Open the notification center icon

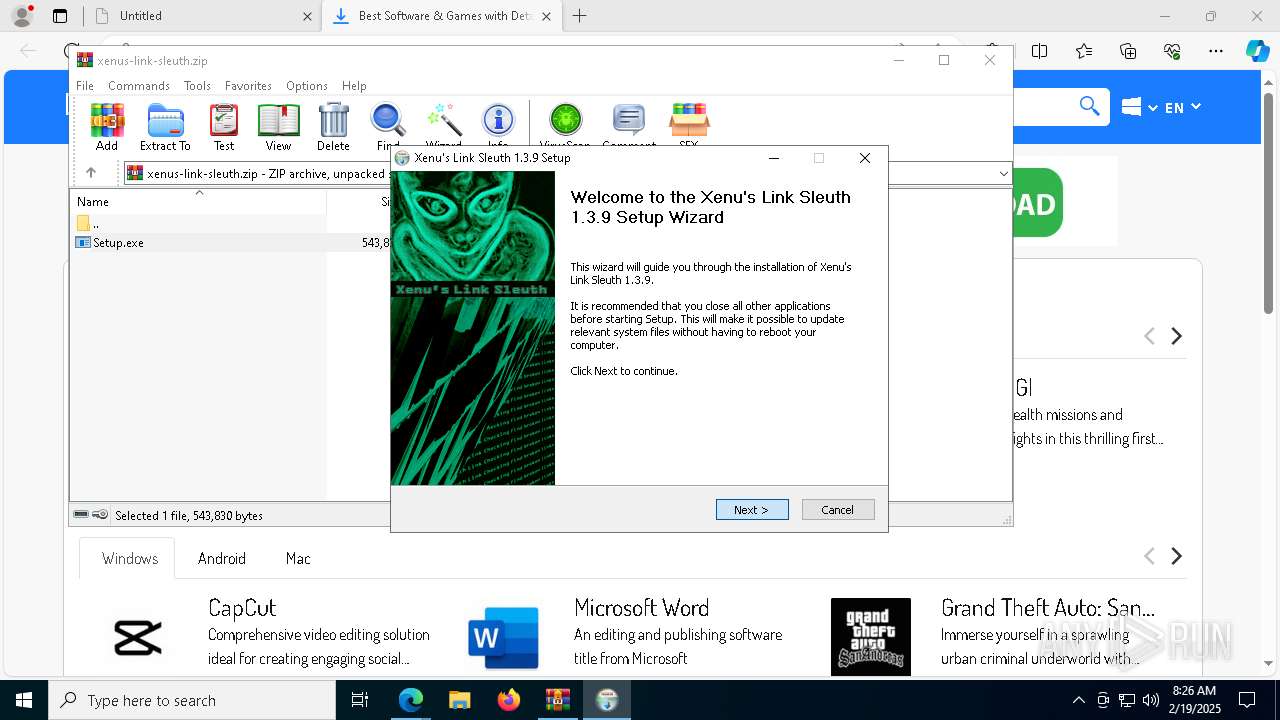(x=1247, y=700)
